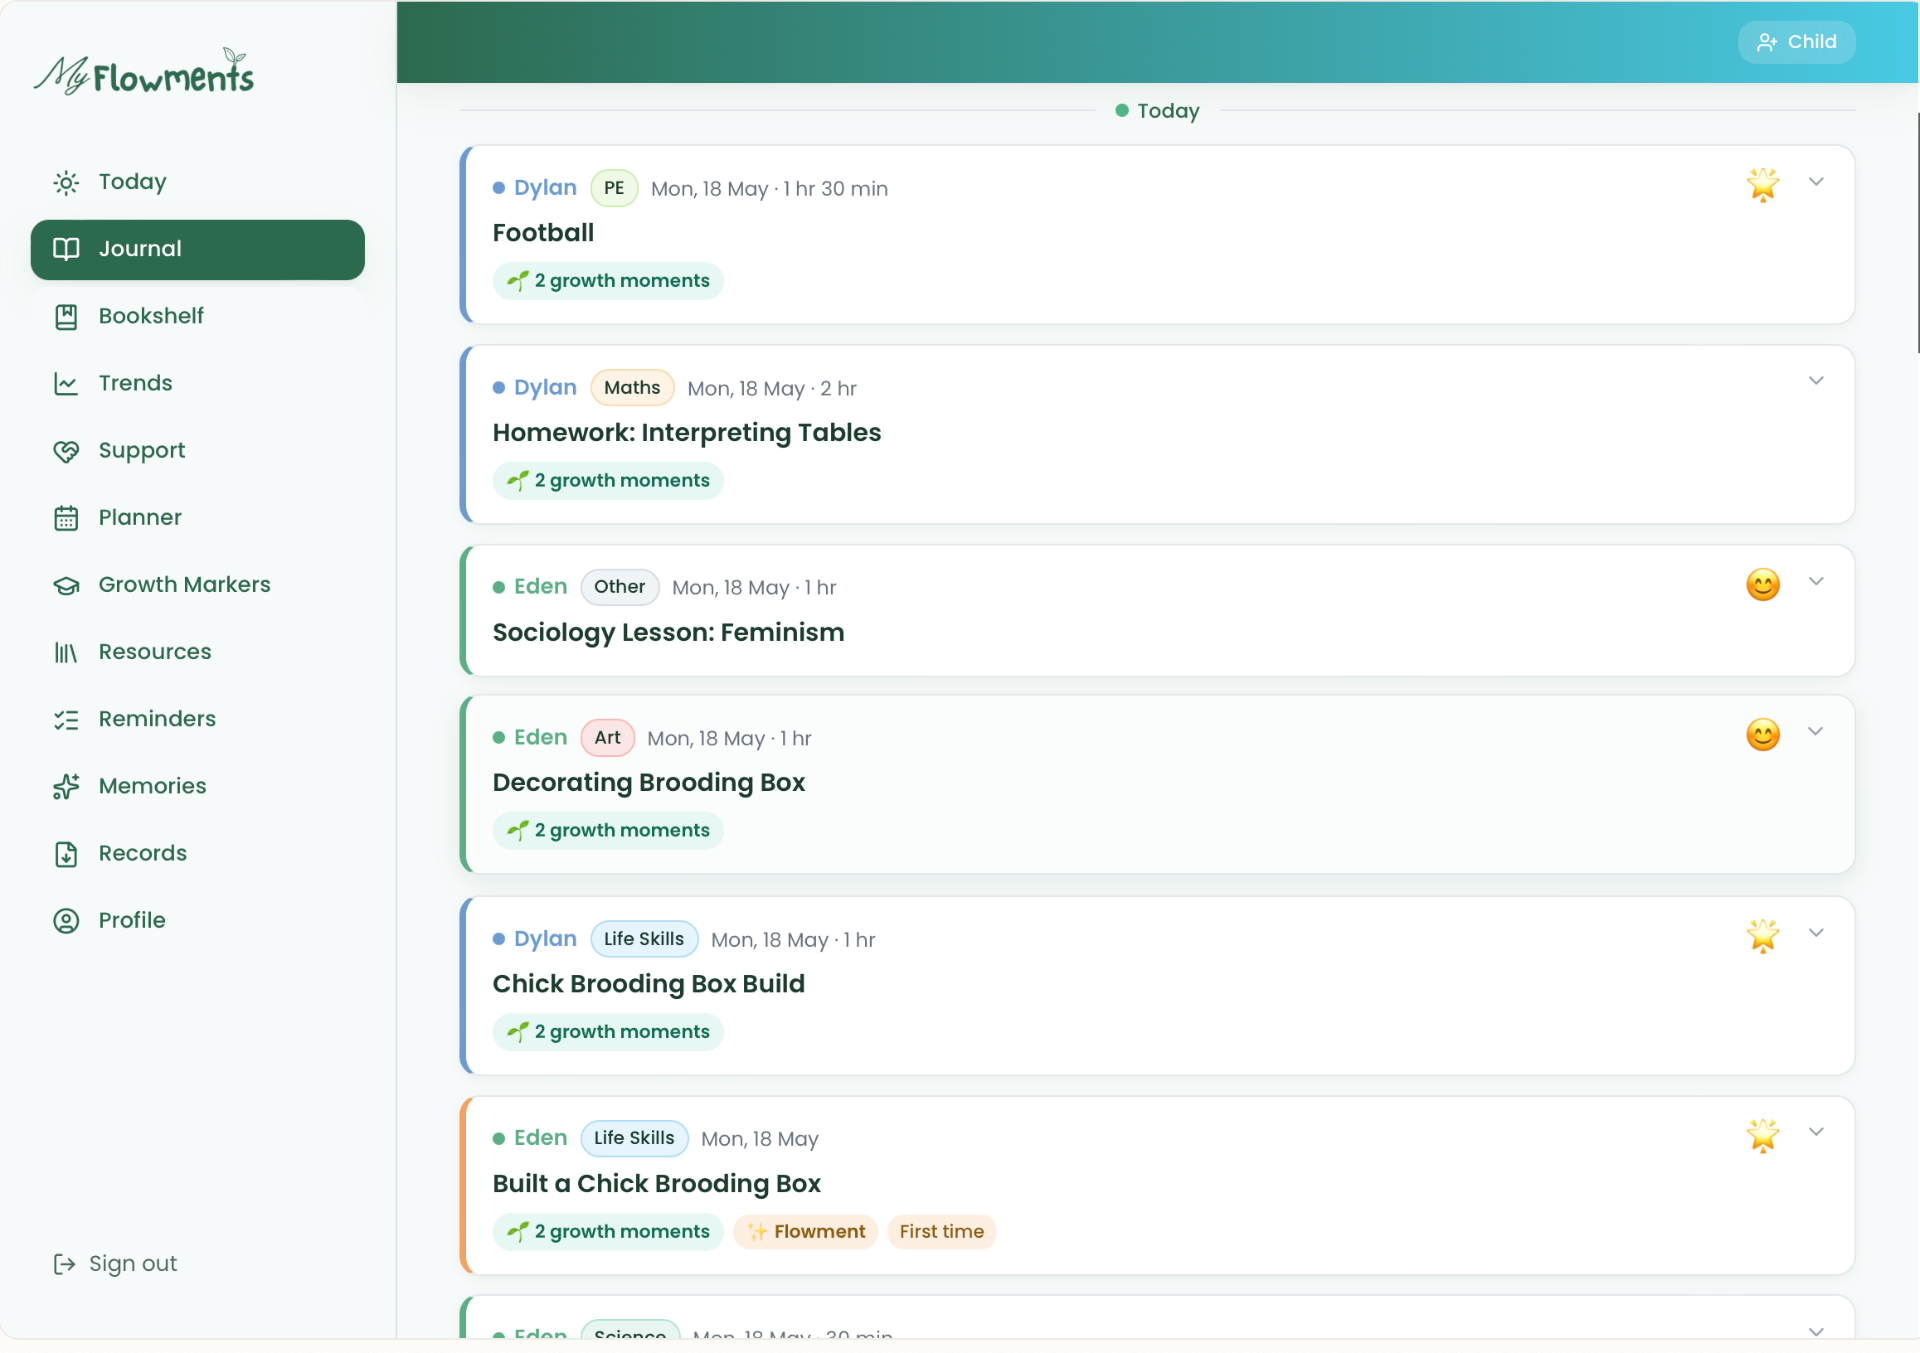This screenshot has width=1920, height=1353.
Task: Click the Memories sparkles icon
Action: tap(66, 787)
